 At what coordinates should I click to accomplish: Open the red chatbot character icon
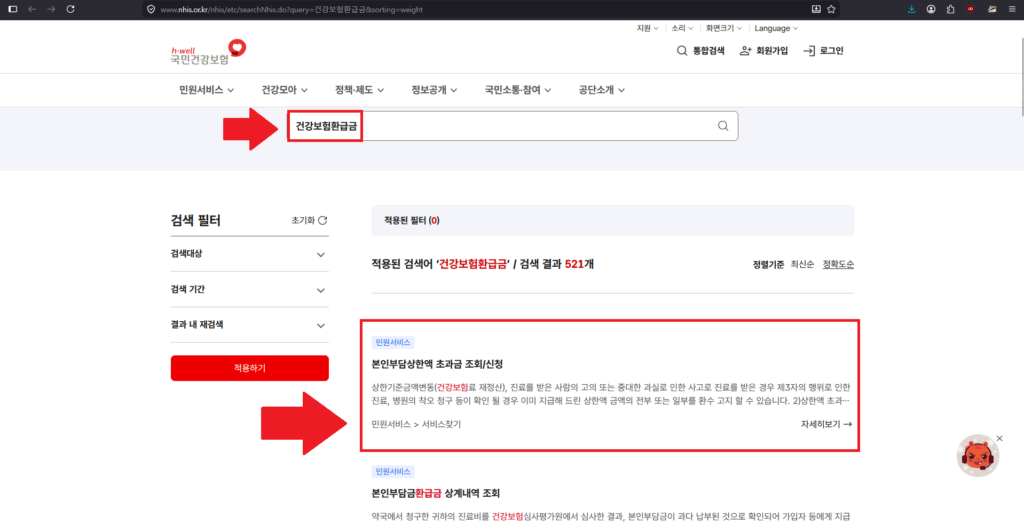click(978, 455)
